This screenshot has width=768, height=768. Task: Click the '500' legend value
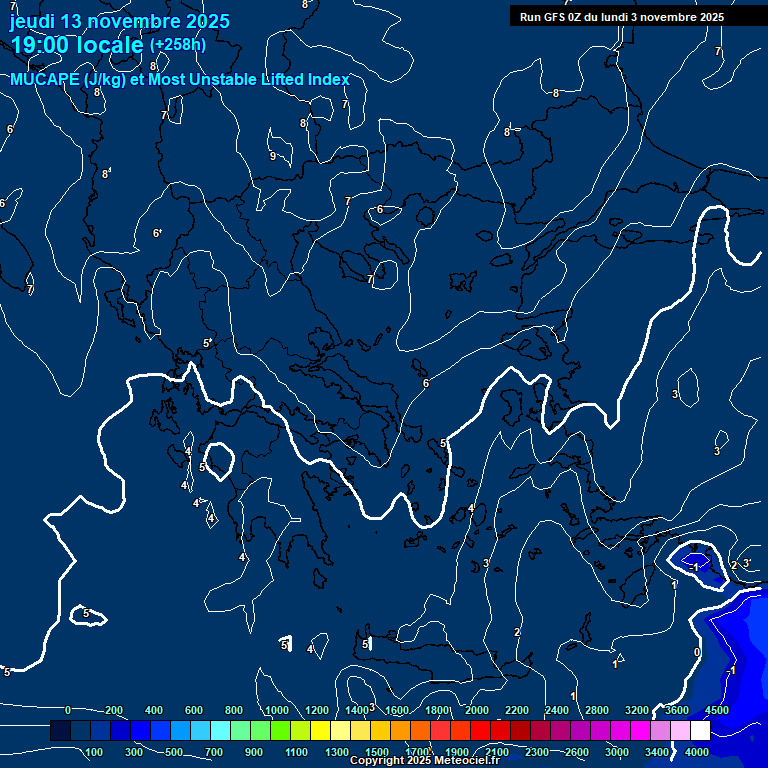click(x=173, y=752)
